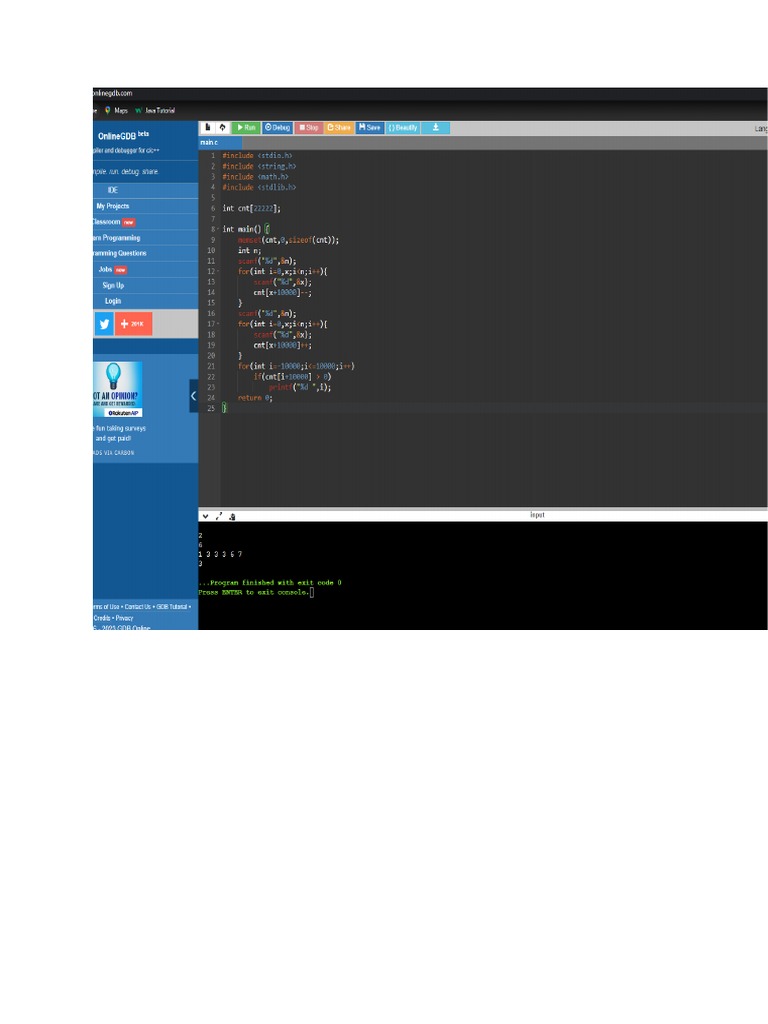Run the program with the Run button
The height and width of the screenshot is (1024, 768).
[245, 128]
